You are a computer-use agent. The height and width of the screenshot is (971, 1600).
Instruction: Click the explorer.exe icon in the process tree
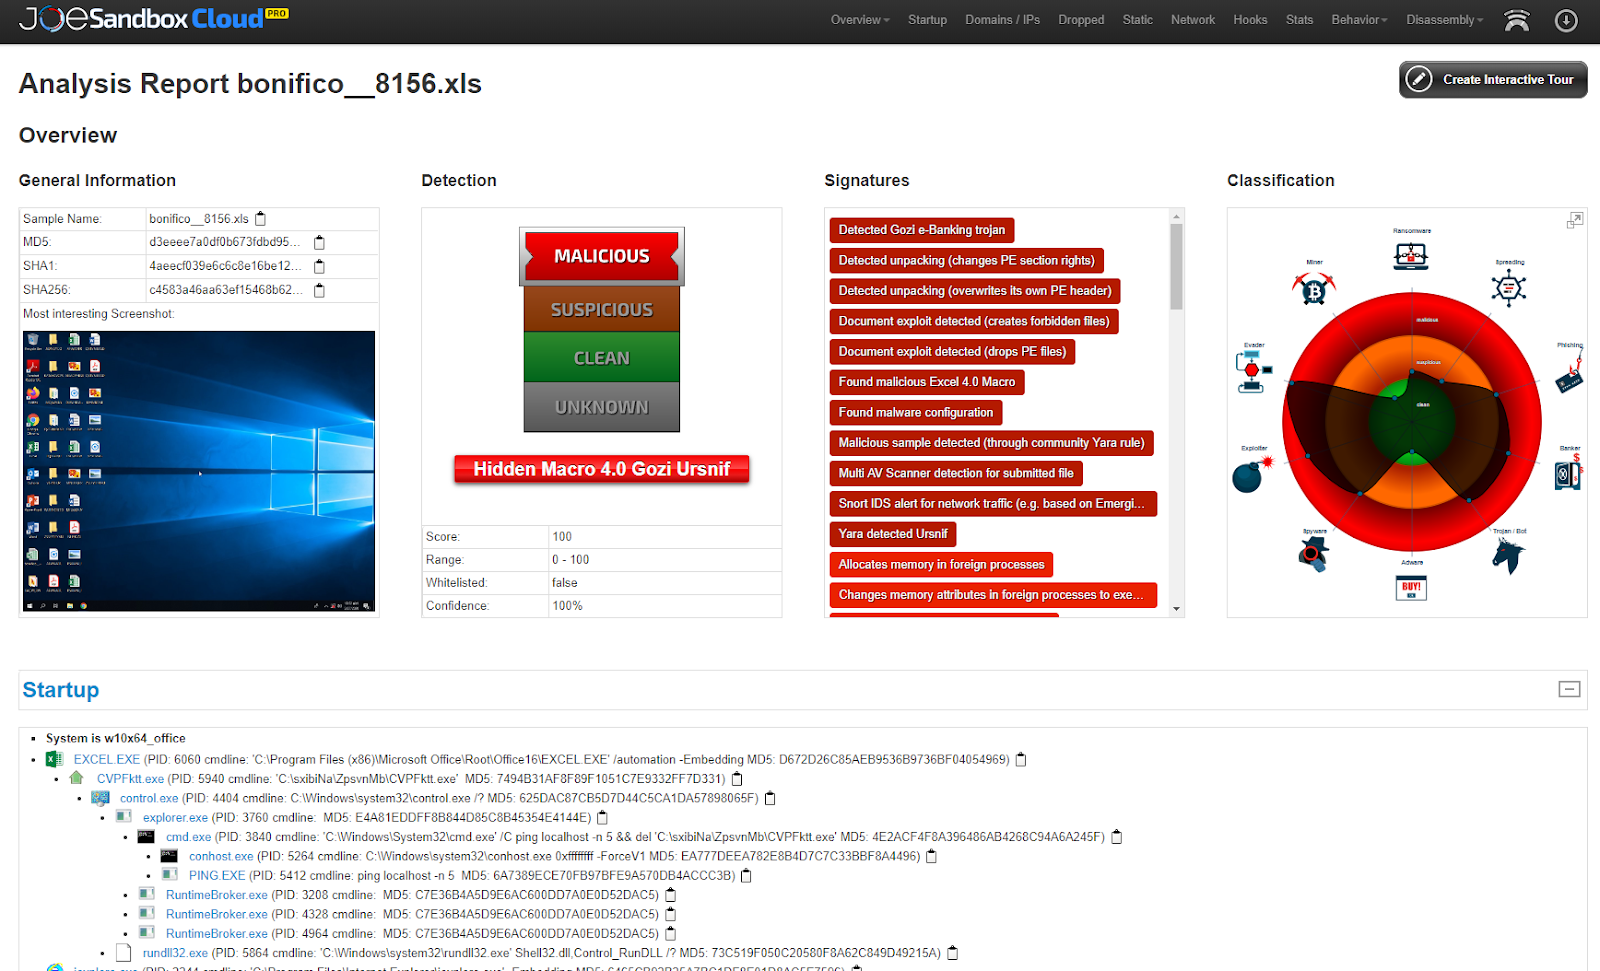pos(123,817)
